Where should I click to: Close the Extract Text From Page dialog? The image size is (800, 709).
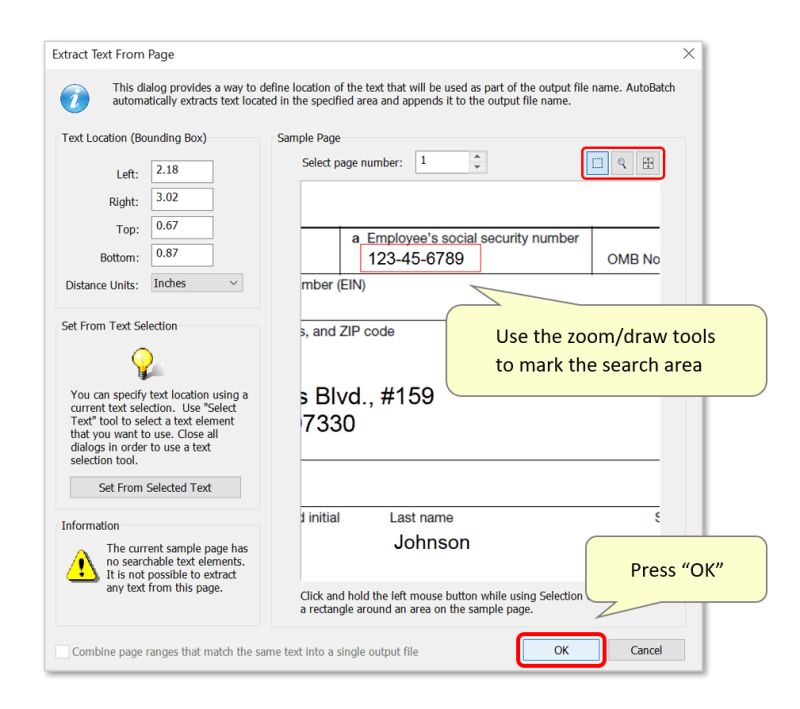688,54
